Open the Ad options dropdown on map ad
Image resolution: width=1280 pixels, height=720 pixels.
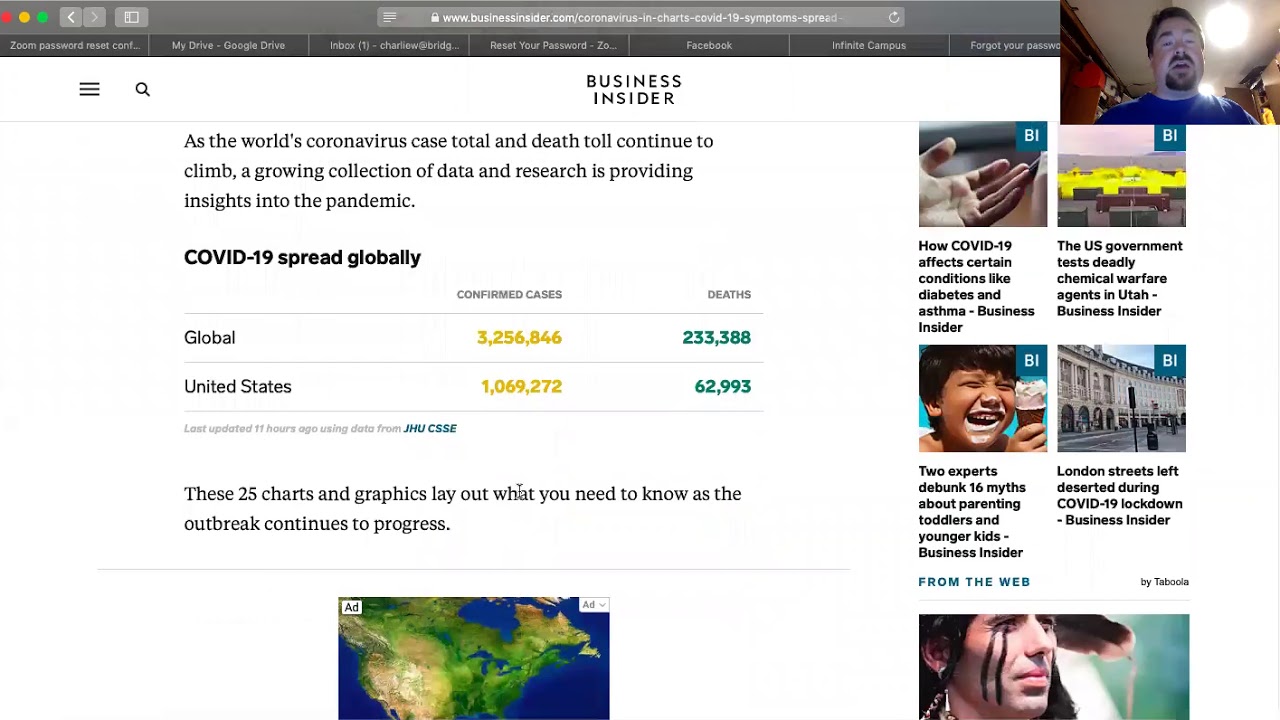coord(592,605)
